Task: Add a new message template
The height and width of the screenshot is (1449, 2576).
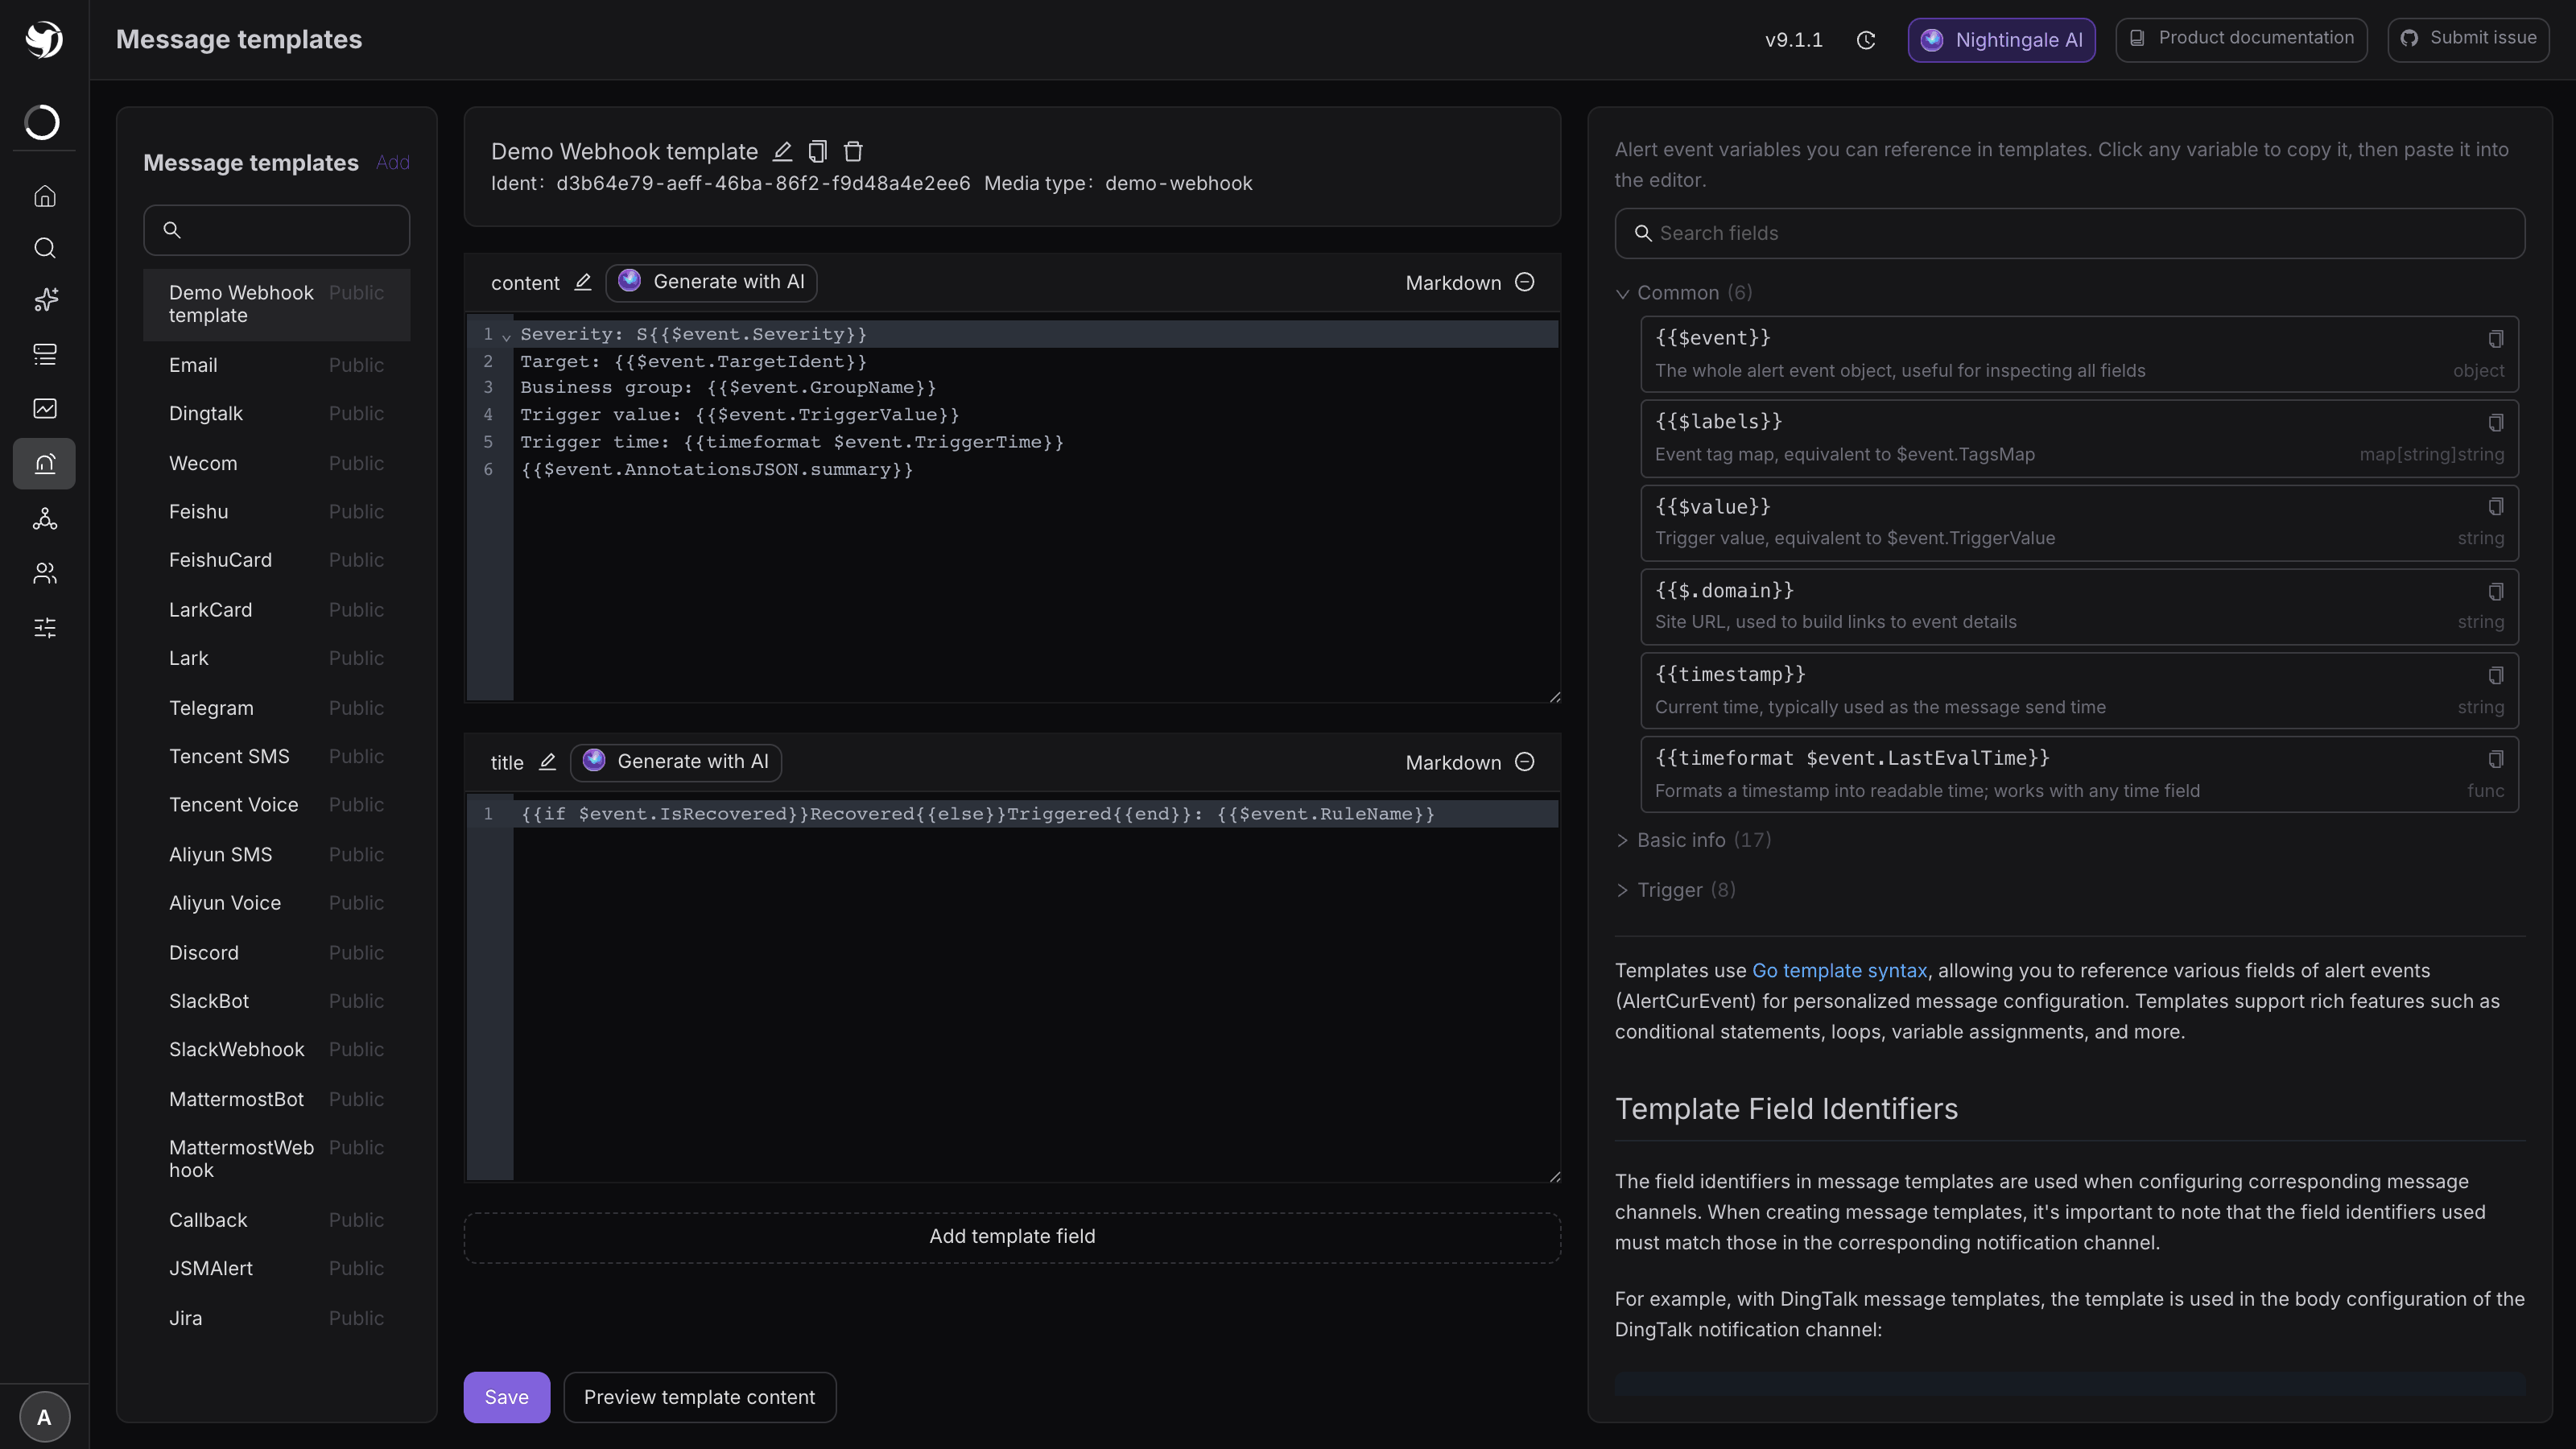Action: [x=392, y=163]
